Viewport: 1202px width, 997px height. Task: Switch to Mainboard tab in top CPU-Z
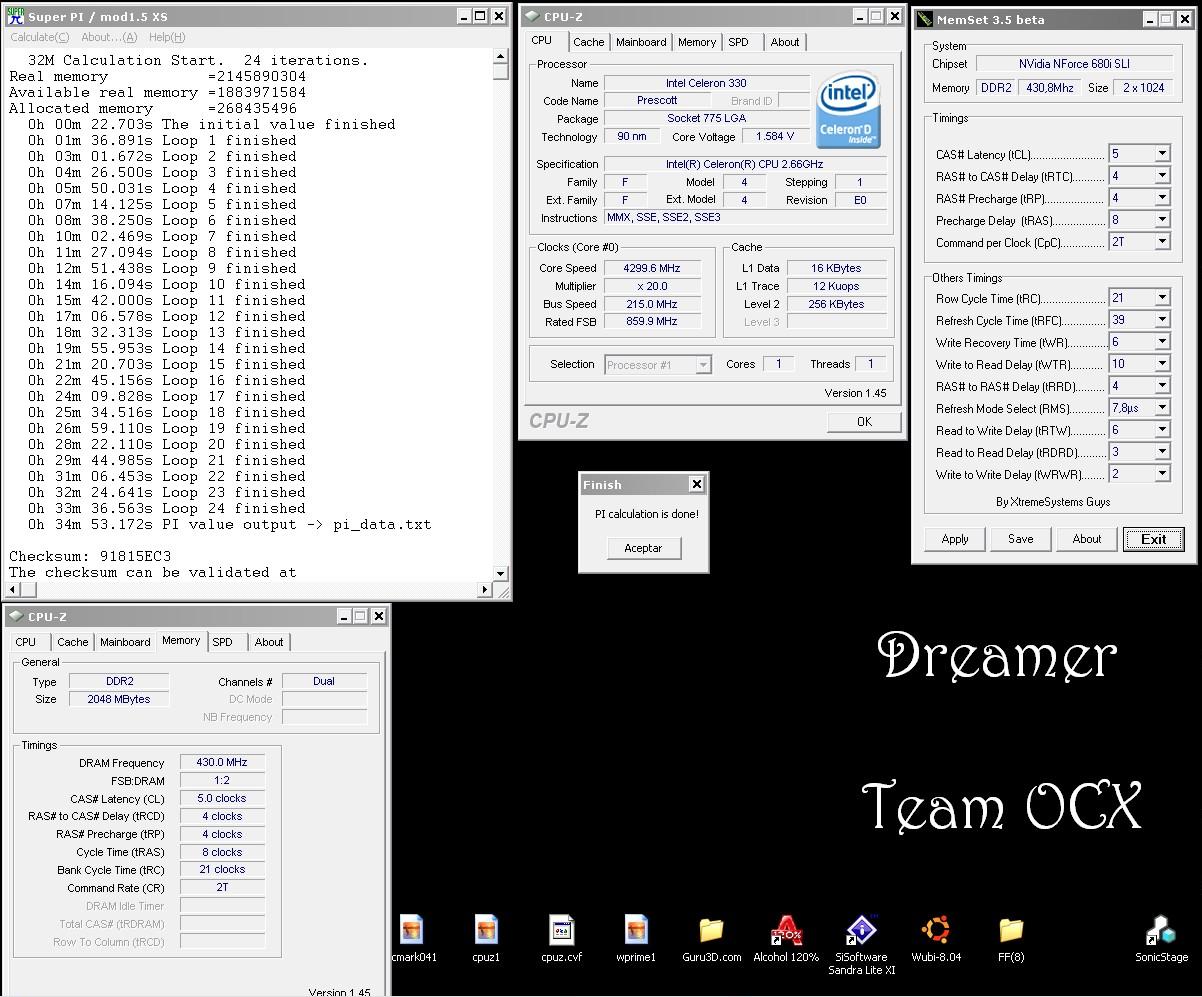[x=641, y=42]
